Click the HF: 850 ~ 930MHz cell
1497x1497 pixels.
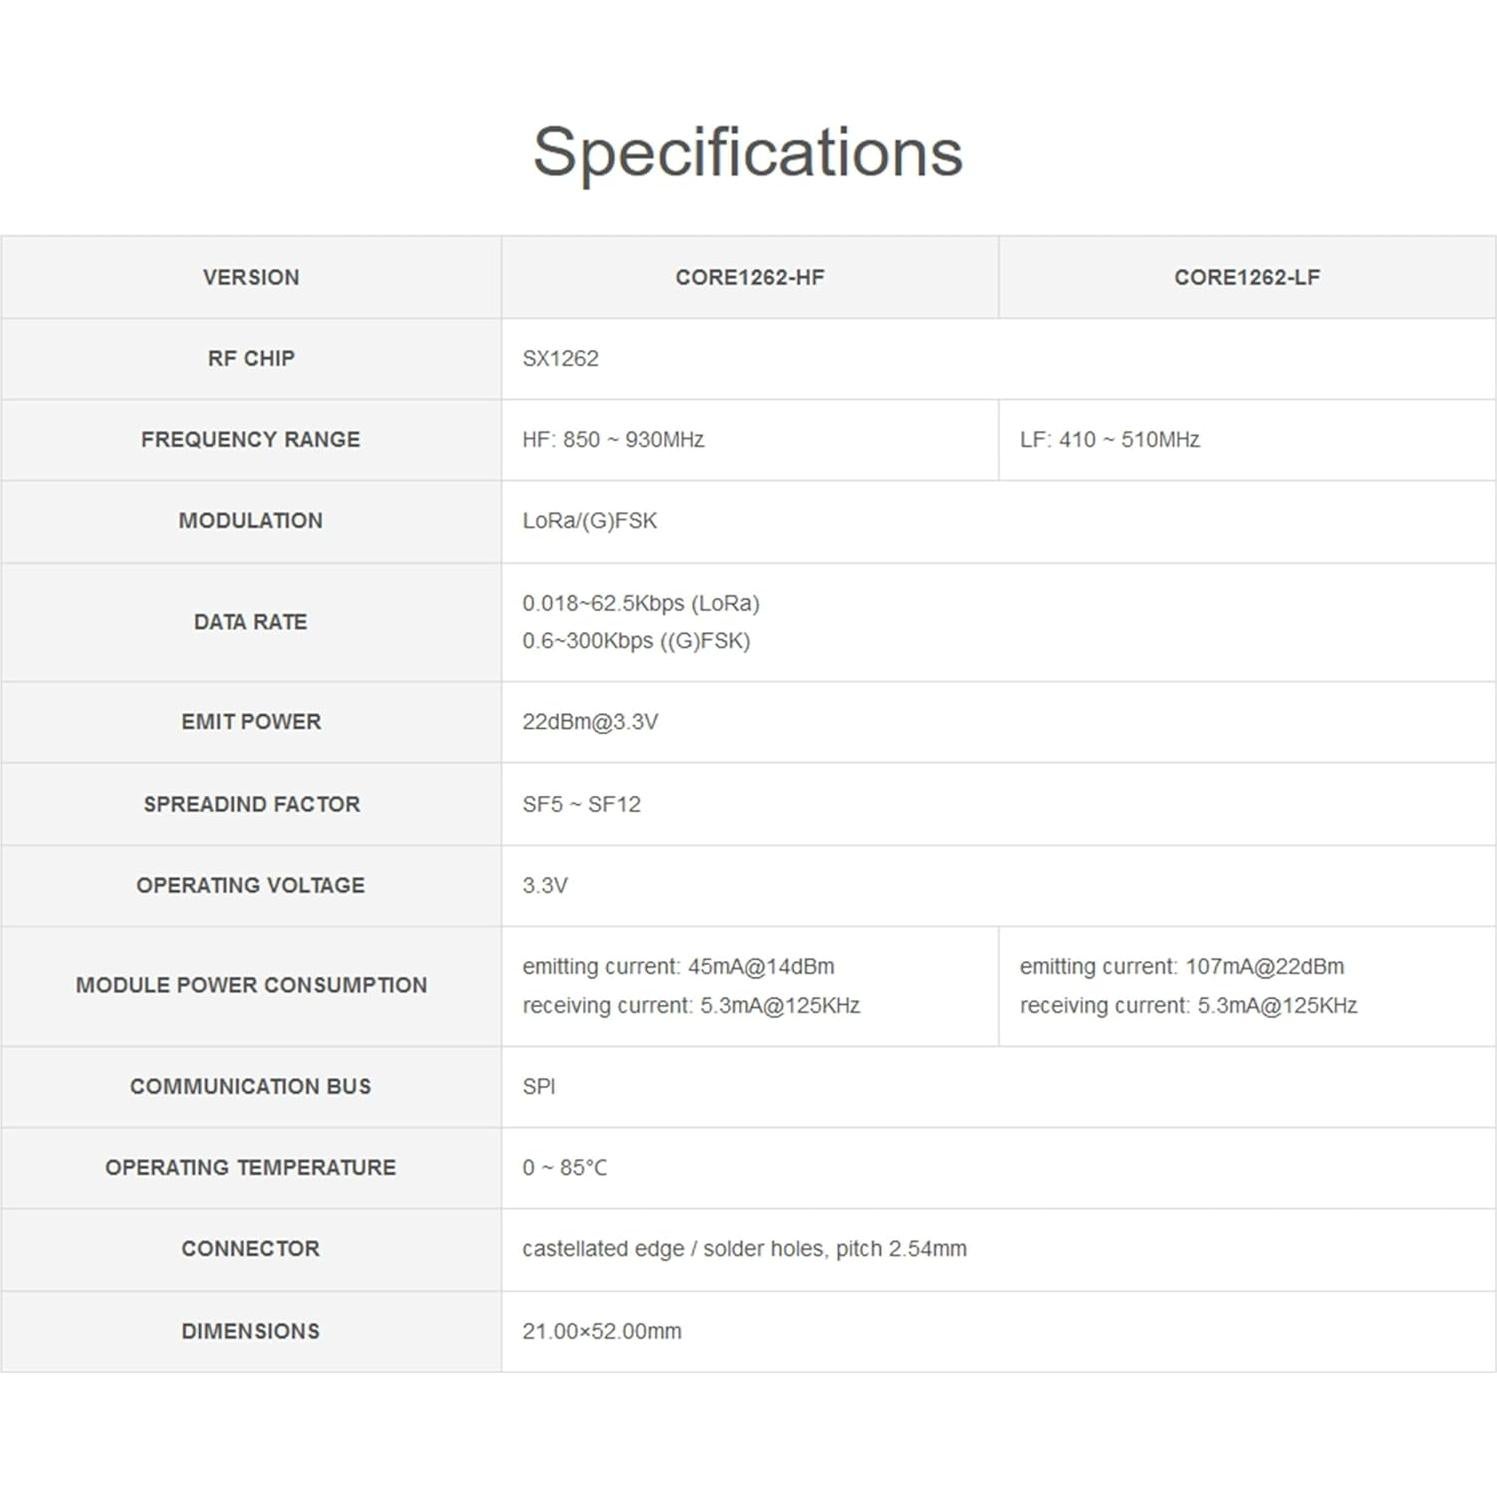(x=613, y=439)
